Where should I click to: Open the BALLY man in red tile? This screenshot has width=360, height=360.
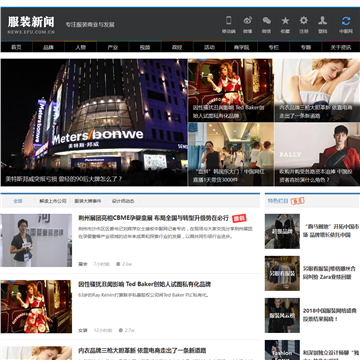[317, 154]
